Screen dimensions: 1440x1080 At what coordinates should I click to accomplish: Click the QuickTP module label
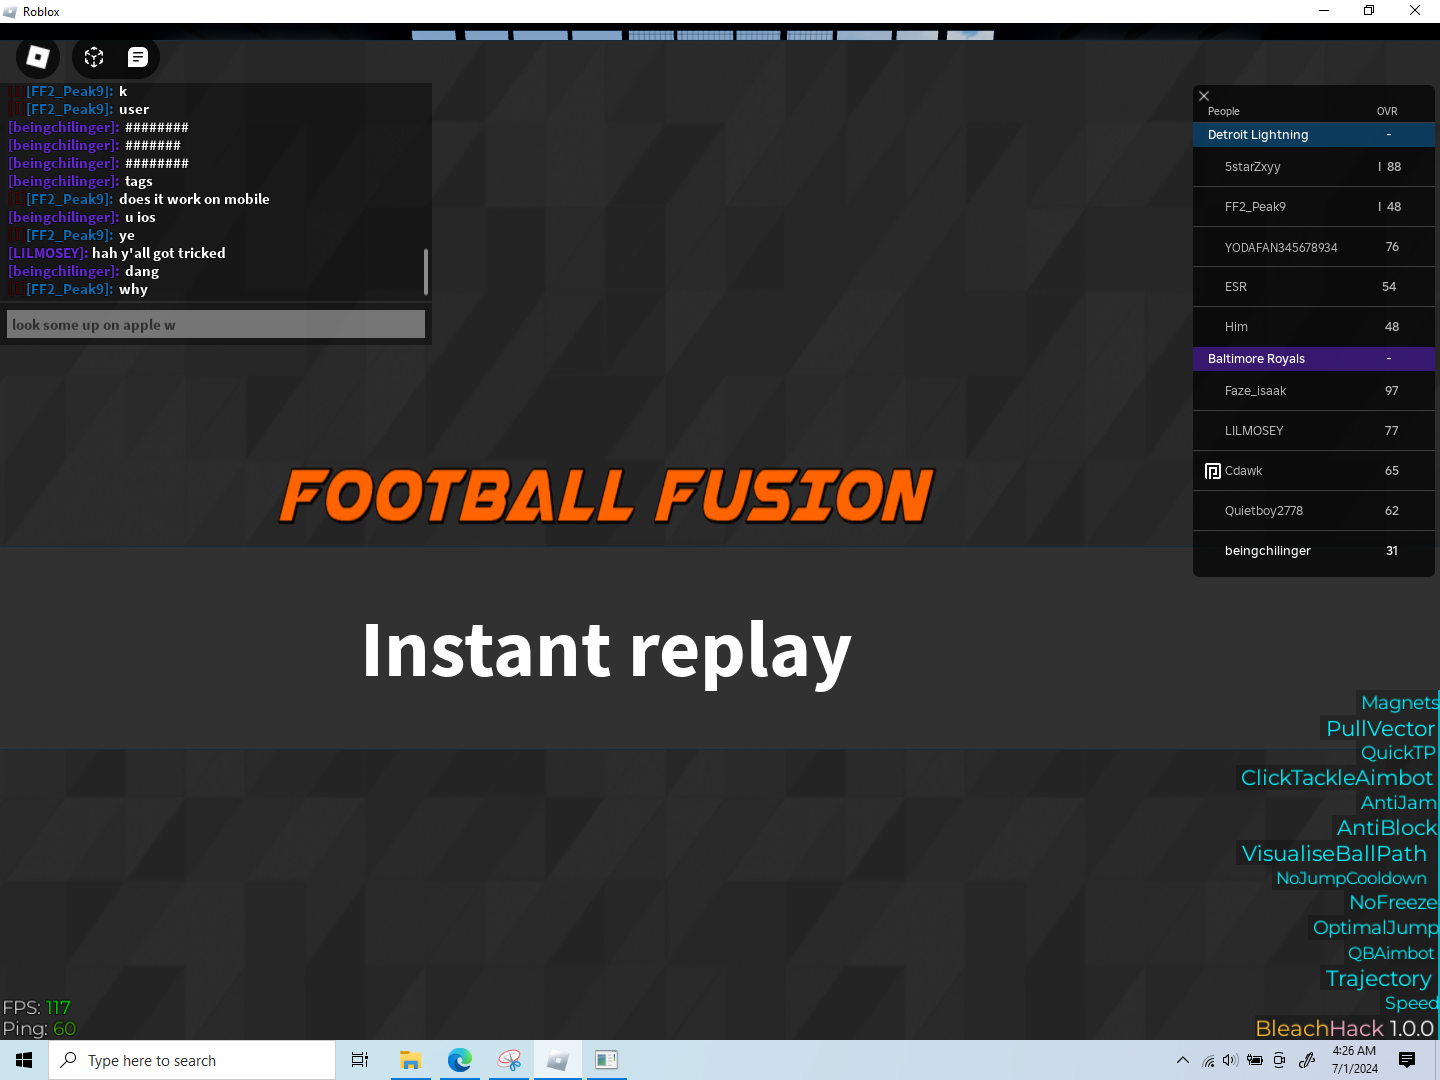click(x=1398, y=753)
